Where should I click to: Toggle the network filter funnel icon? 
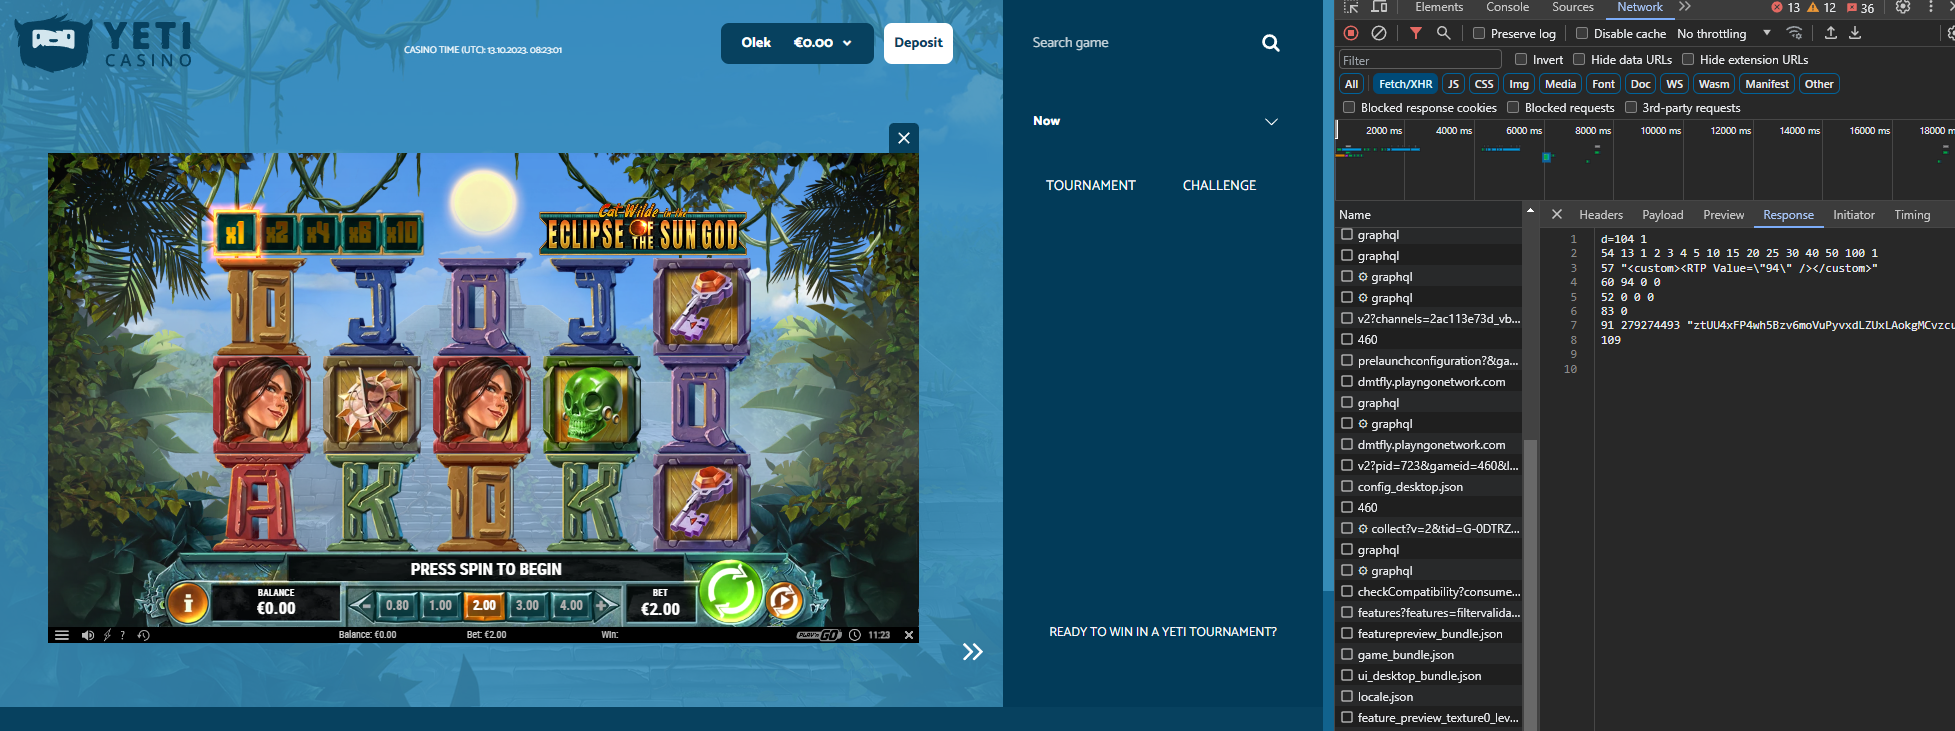[x=1416, y=33]
